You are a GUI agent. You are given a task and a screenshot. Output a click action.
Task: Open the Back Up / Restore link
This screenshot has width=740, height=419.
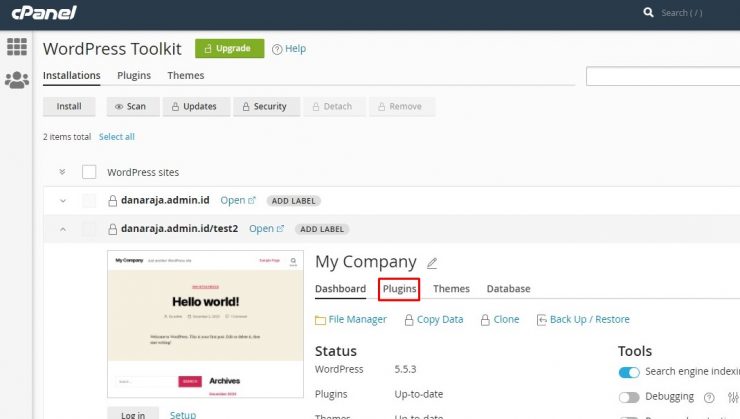589,319
